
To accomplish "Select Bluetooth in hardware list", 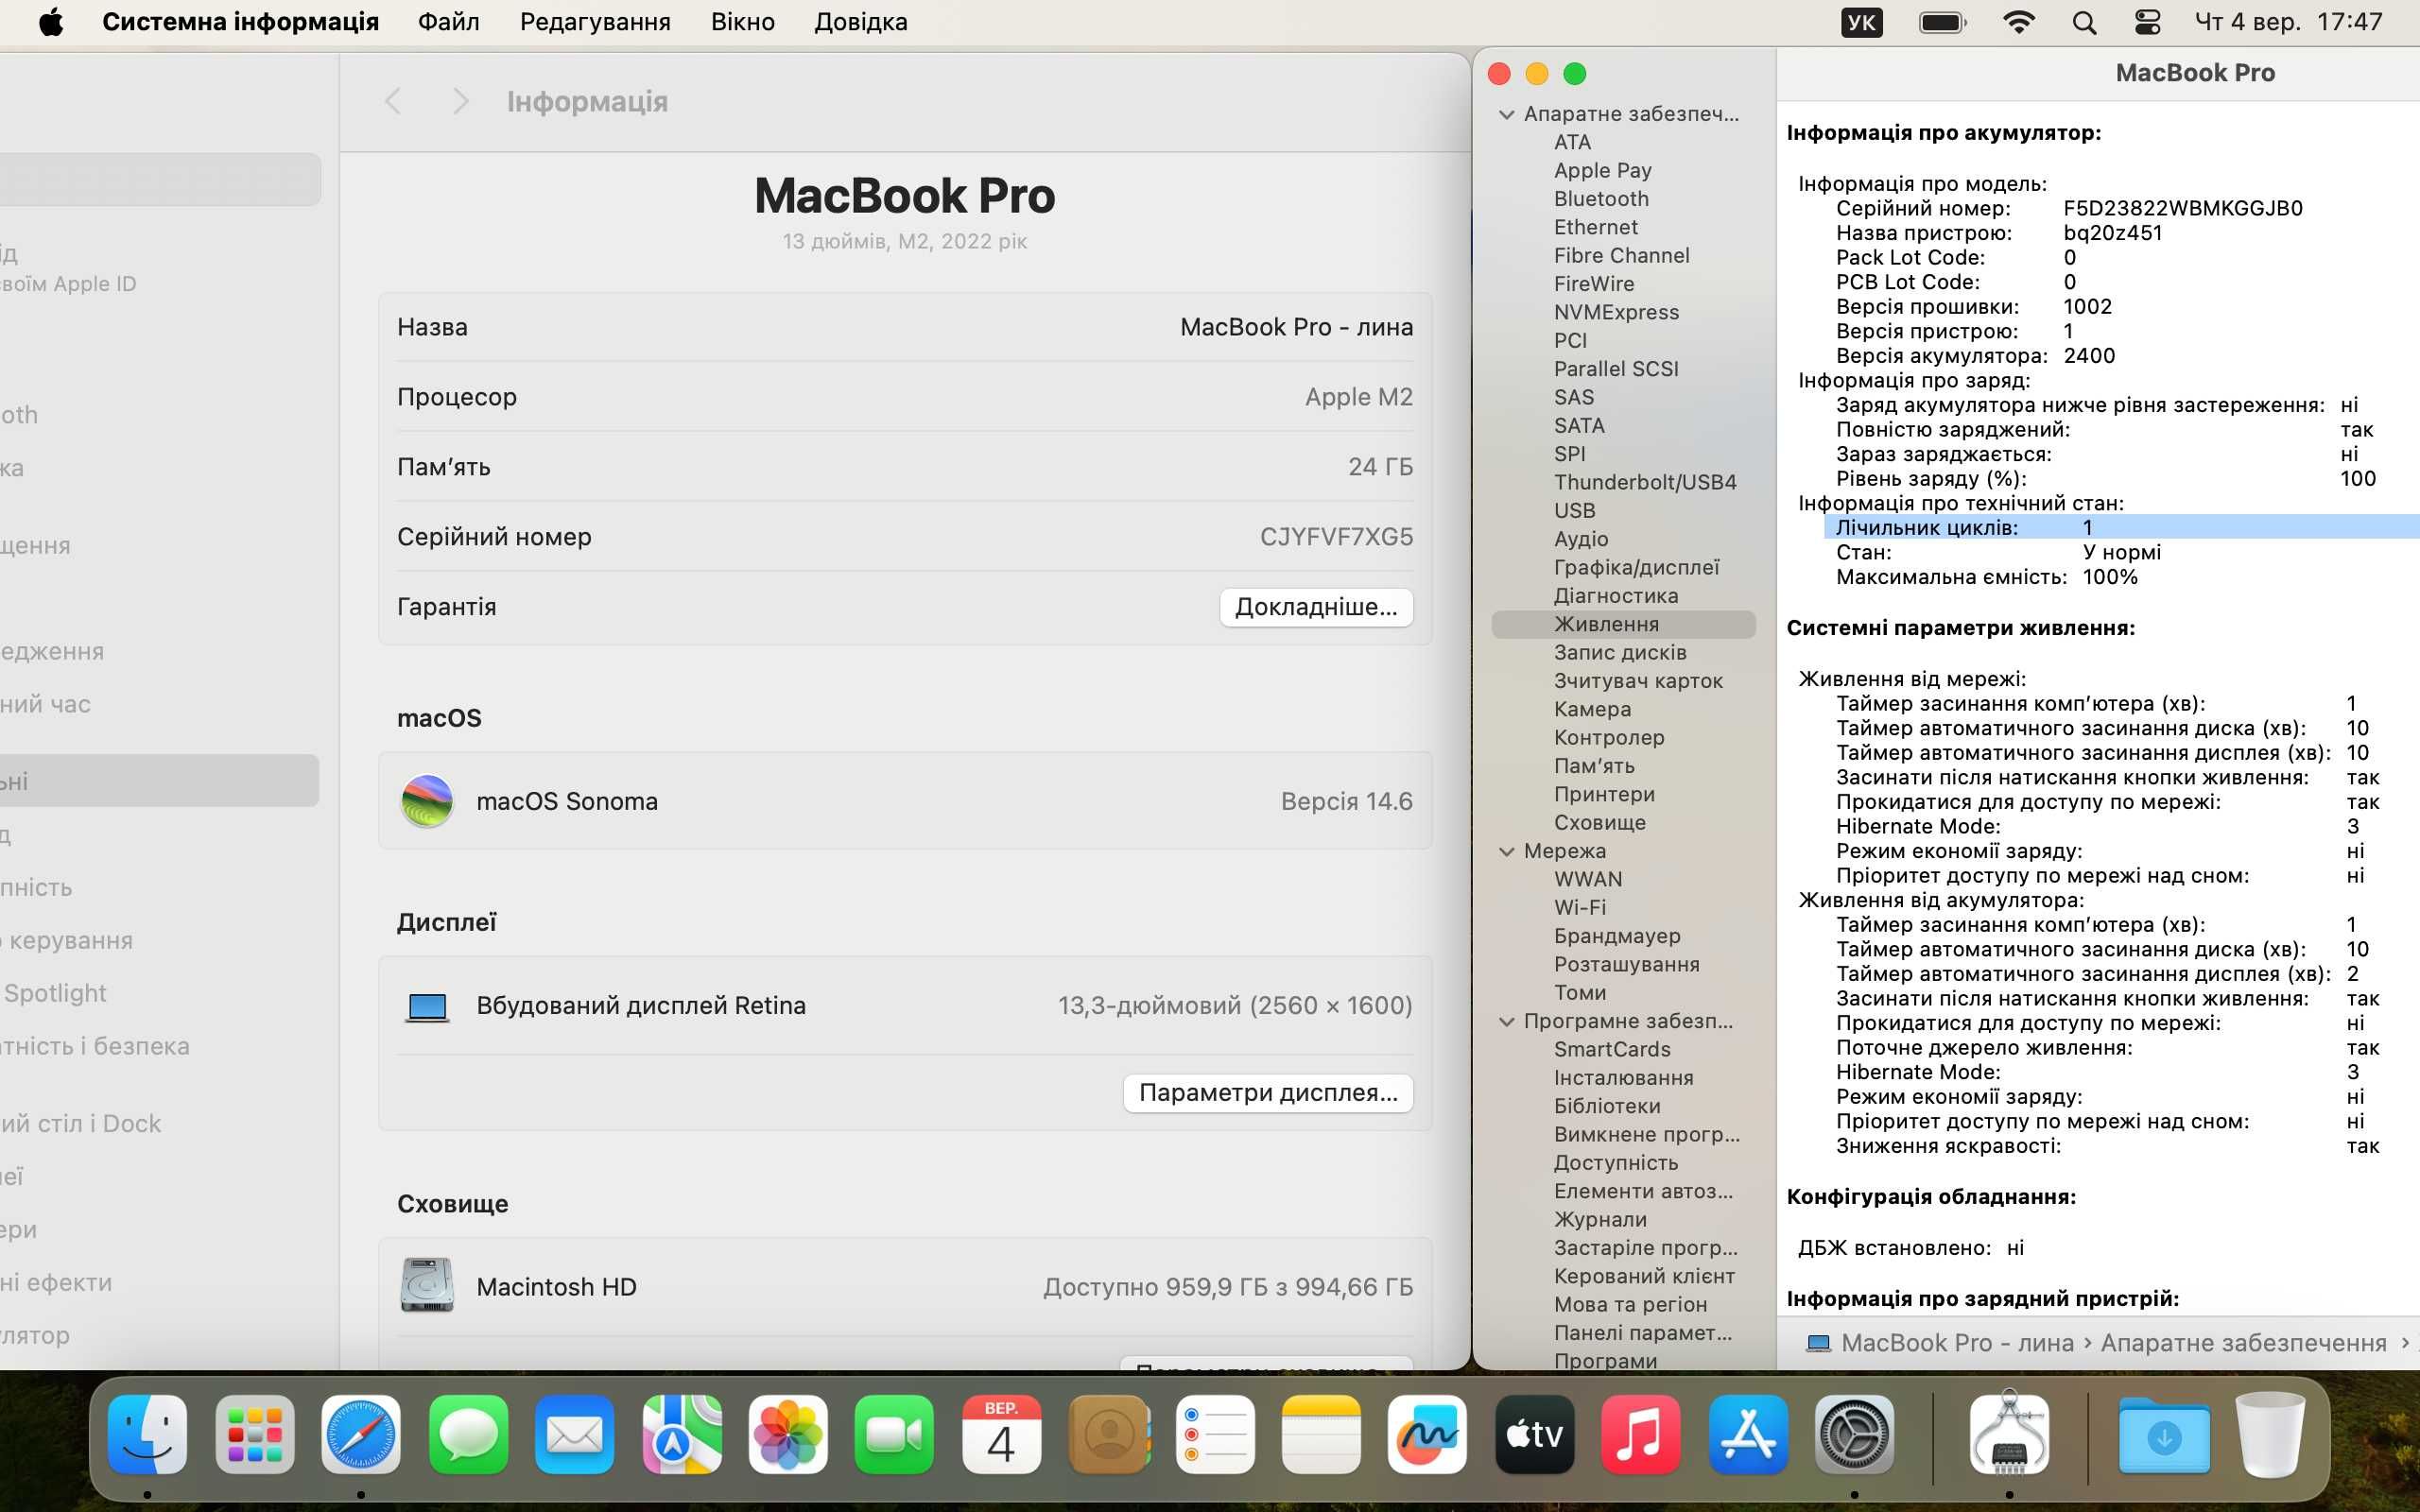I will pyautogui.click(x=1601, y=199).
